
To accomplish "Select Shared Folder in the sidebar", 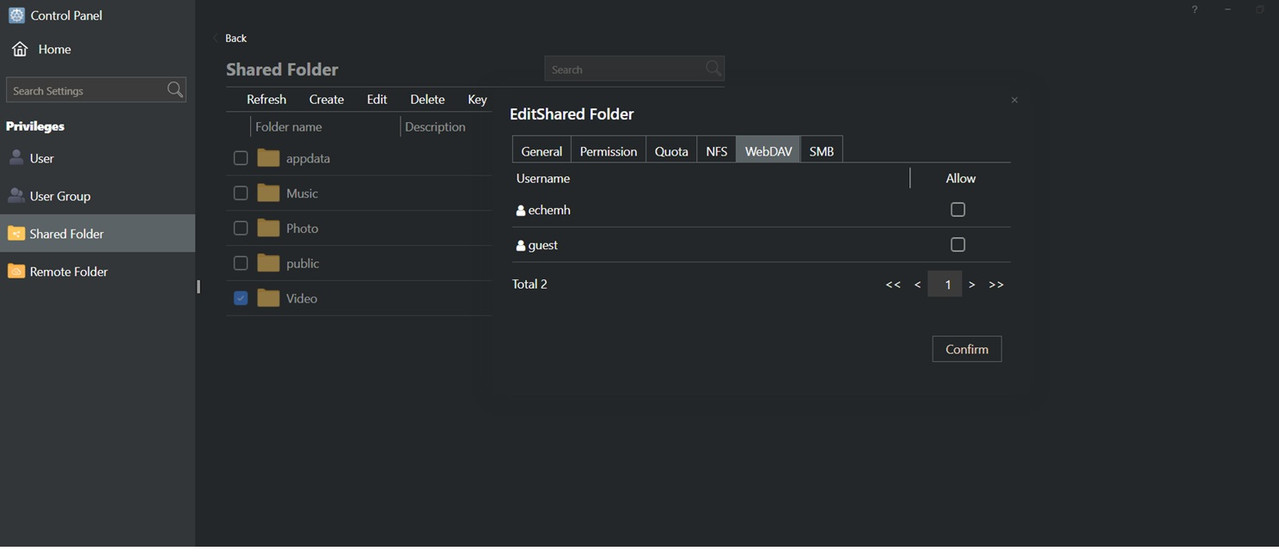I will tap(97, 233).
